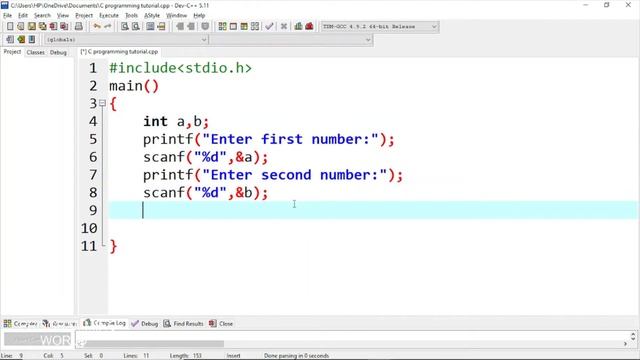
Task: Click 'Done parsing in 0 seconds' status text
Action: point(296,356)
